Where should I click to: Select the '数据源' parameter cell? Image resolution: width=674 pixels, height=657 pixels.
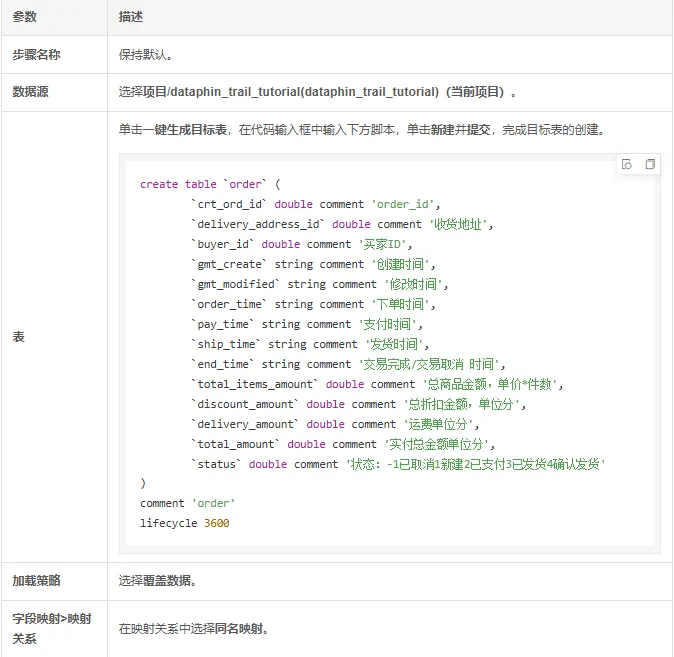pos(54,92)
